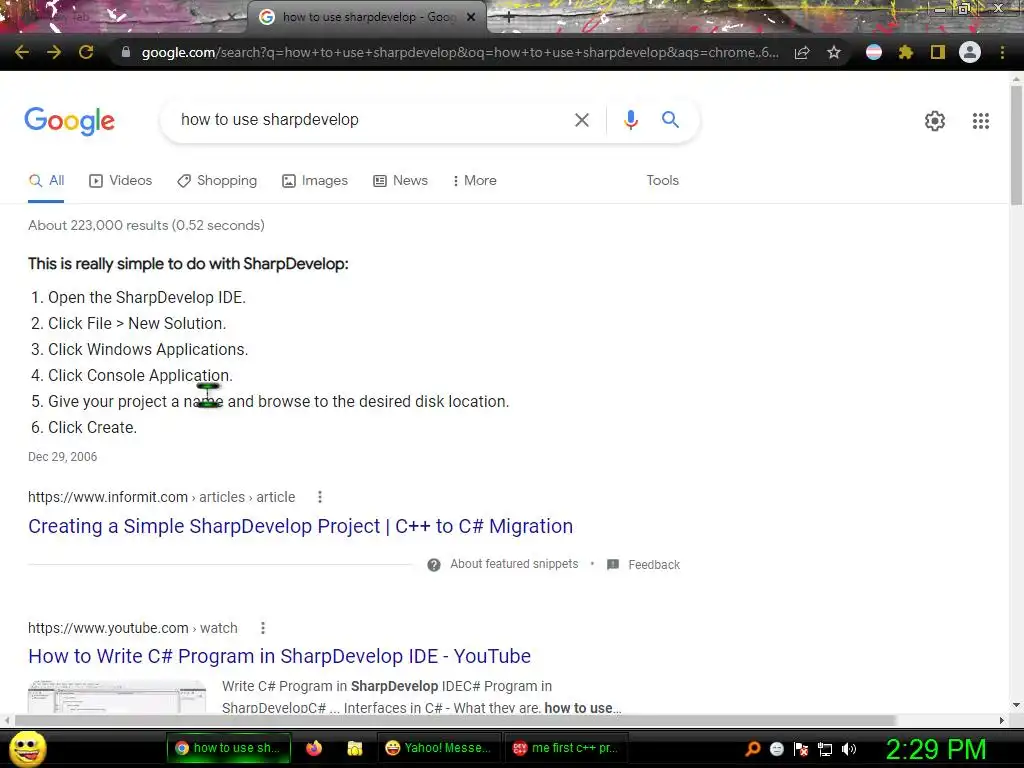Switch to Yahoo! Messenger window
Screen dimensions: 1024x768
[x=439, y=748]
